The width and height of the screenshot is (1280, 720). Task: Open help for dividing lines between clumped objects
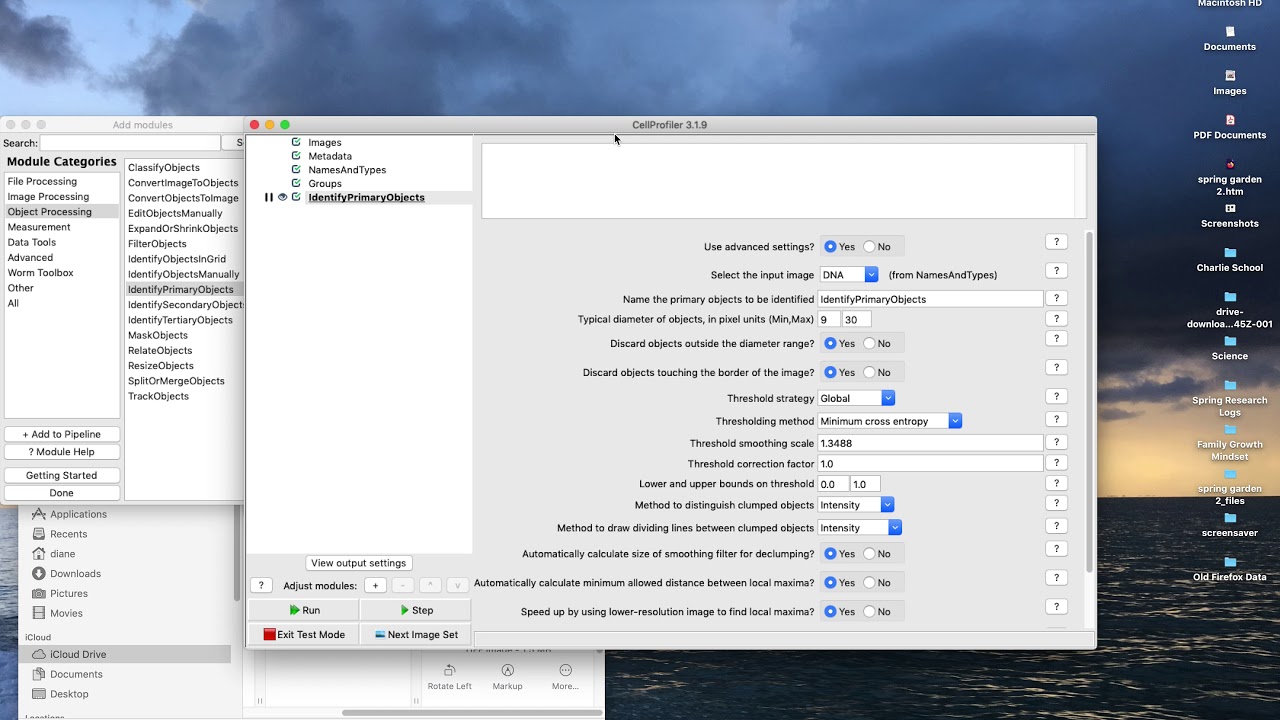click(1056, 526)
